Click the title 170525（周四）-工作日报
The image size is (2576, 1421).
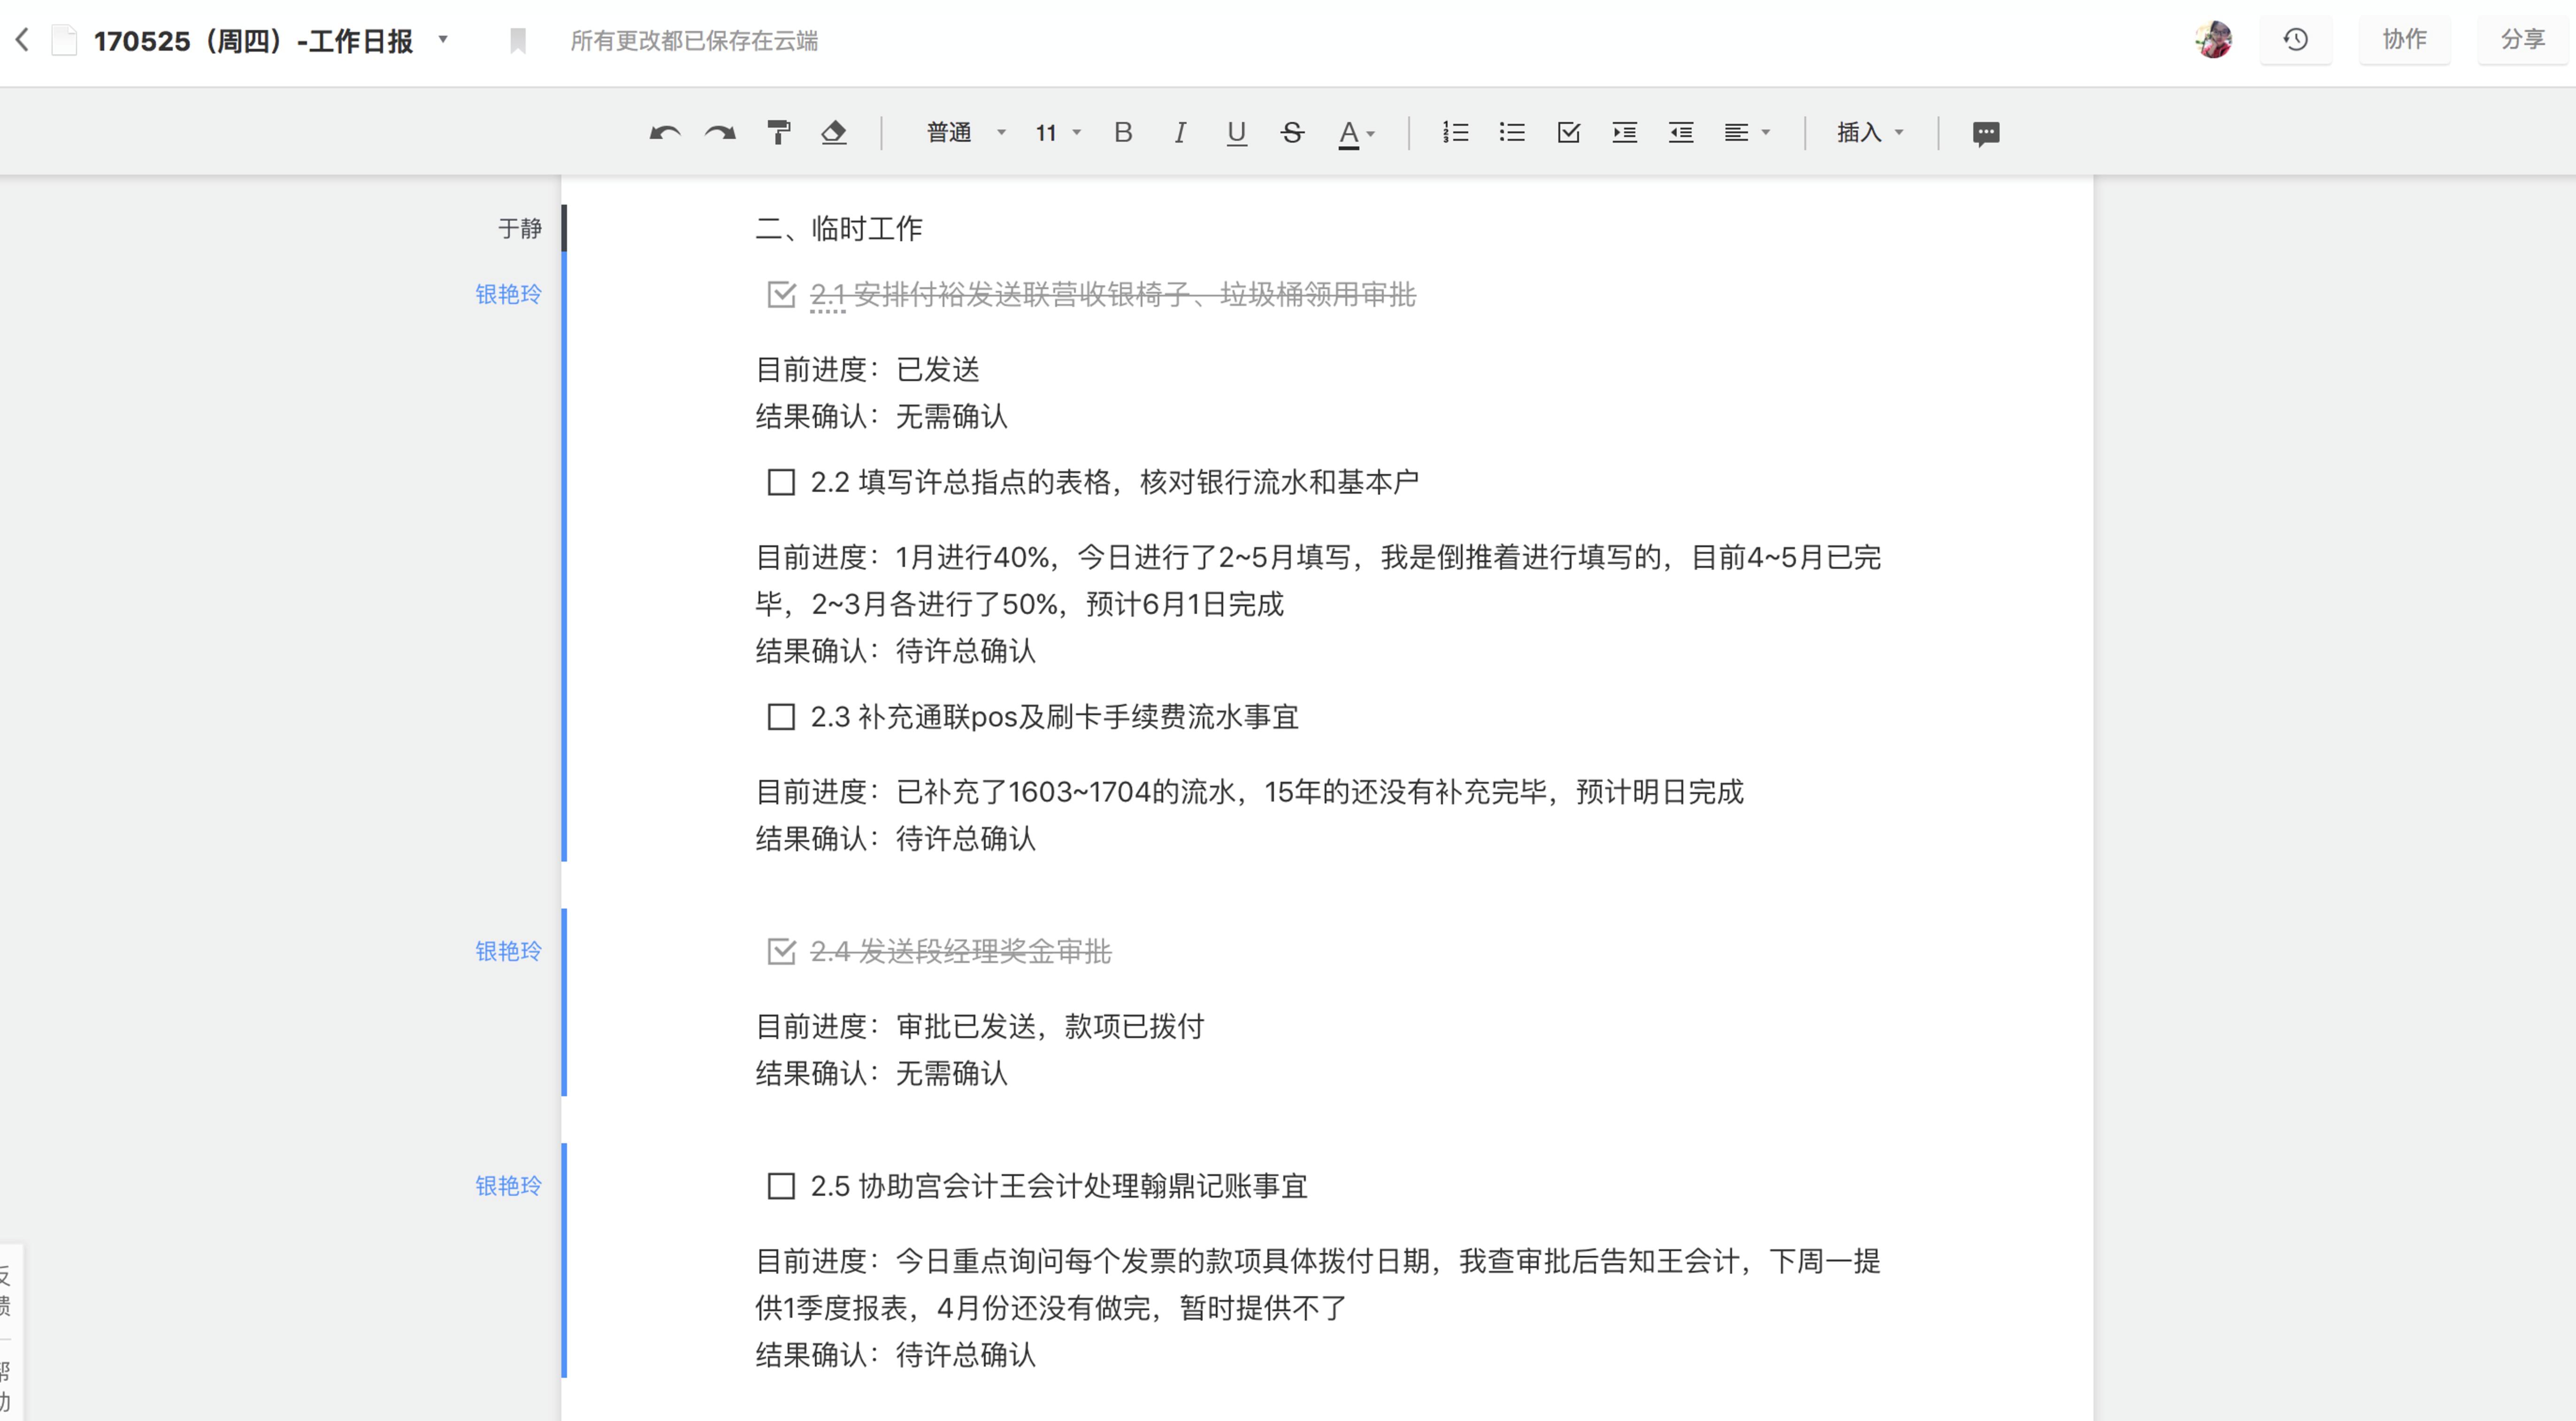253,40
